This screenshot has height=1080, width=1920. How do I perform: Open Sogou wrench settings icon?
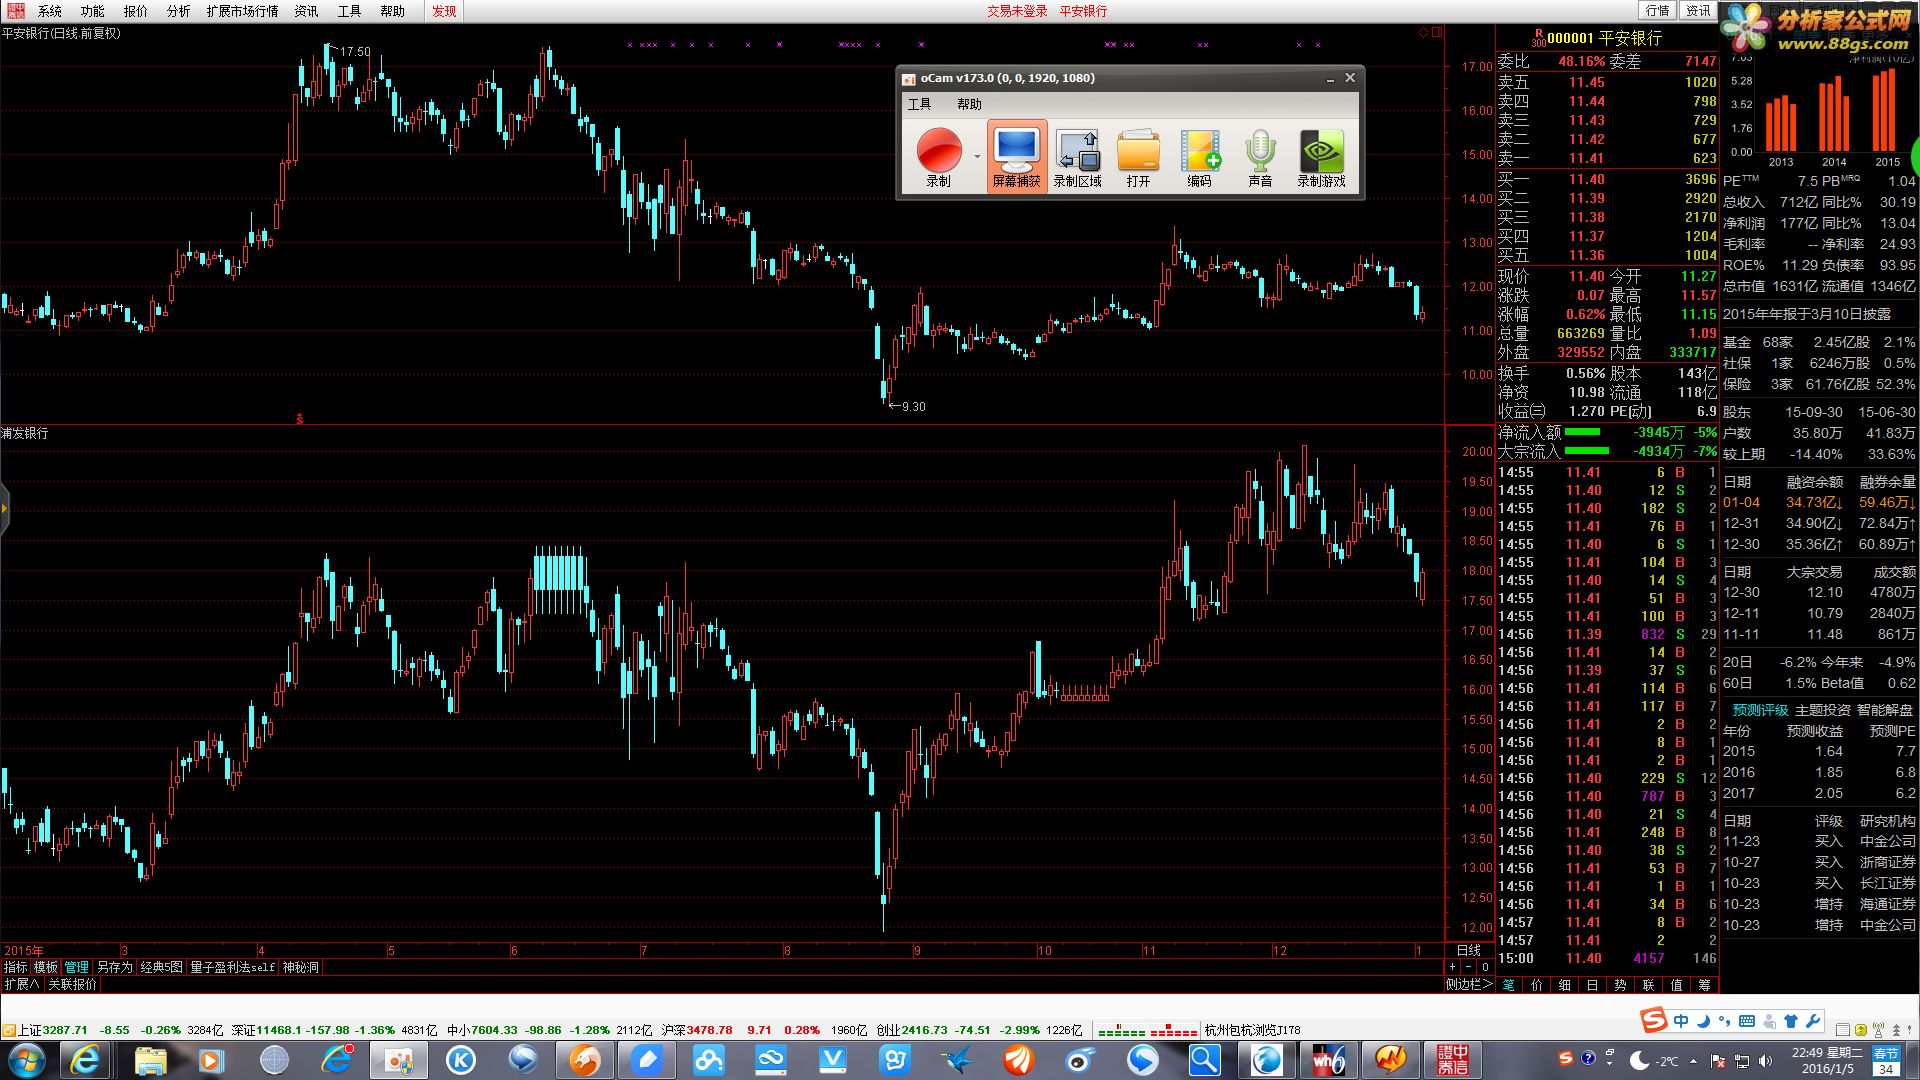click(x=1812, y=1021)
